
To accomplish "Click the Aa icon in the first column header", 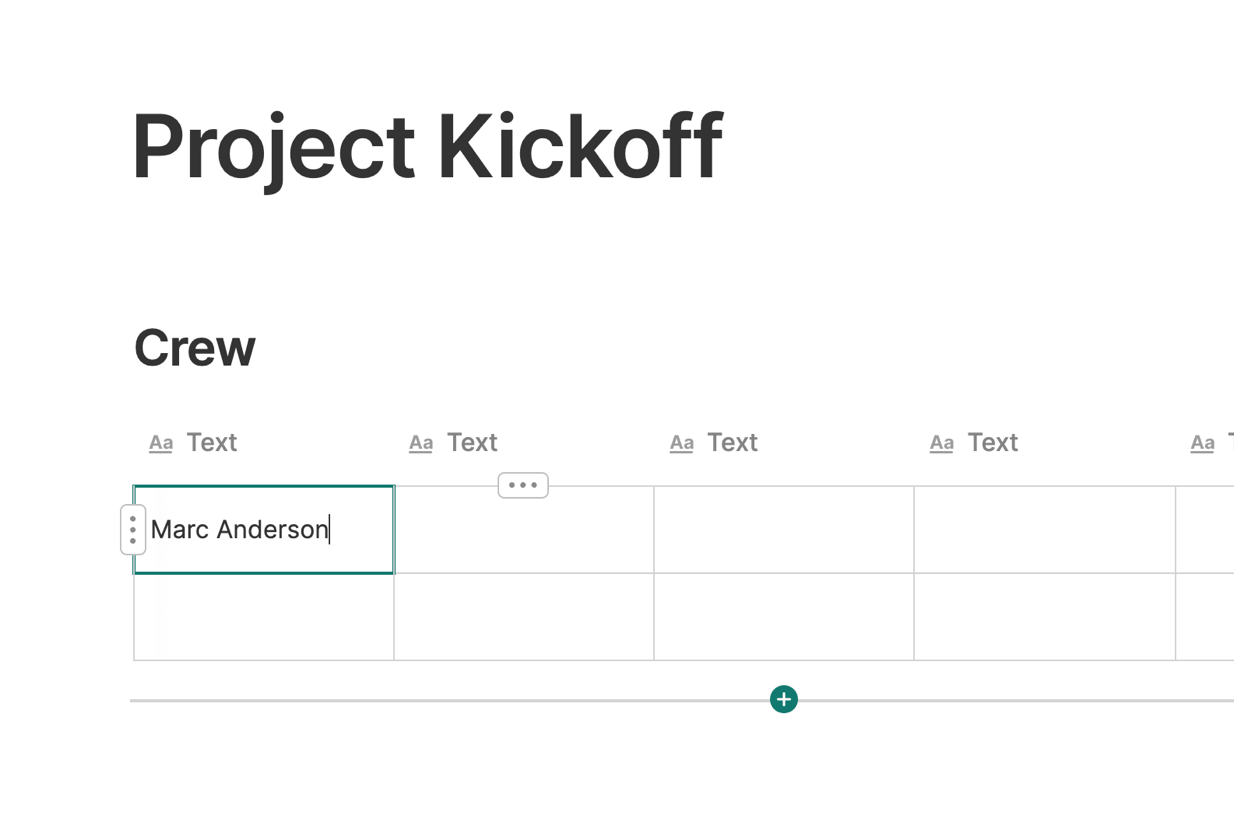I will coord(161,443).
